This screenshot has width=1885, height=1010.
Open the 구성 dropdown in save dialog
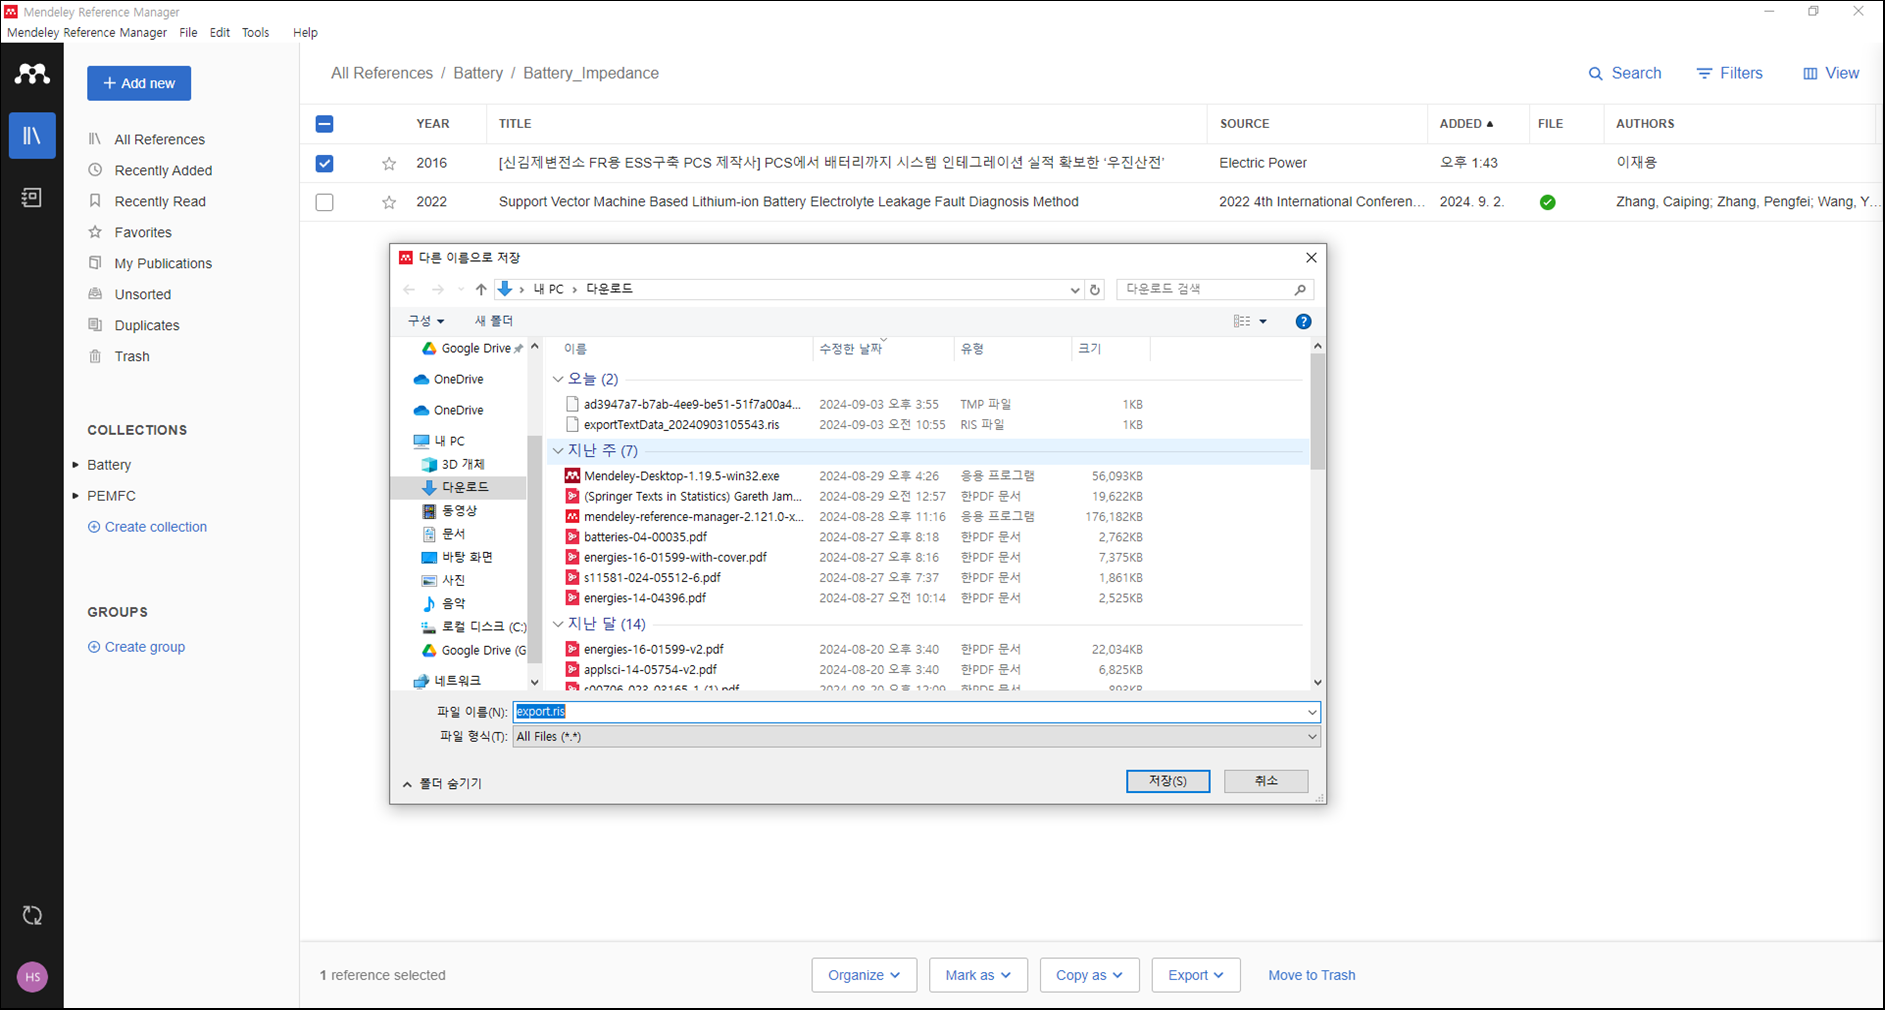(425, 321)
